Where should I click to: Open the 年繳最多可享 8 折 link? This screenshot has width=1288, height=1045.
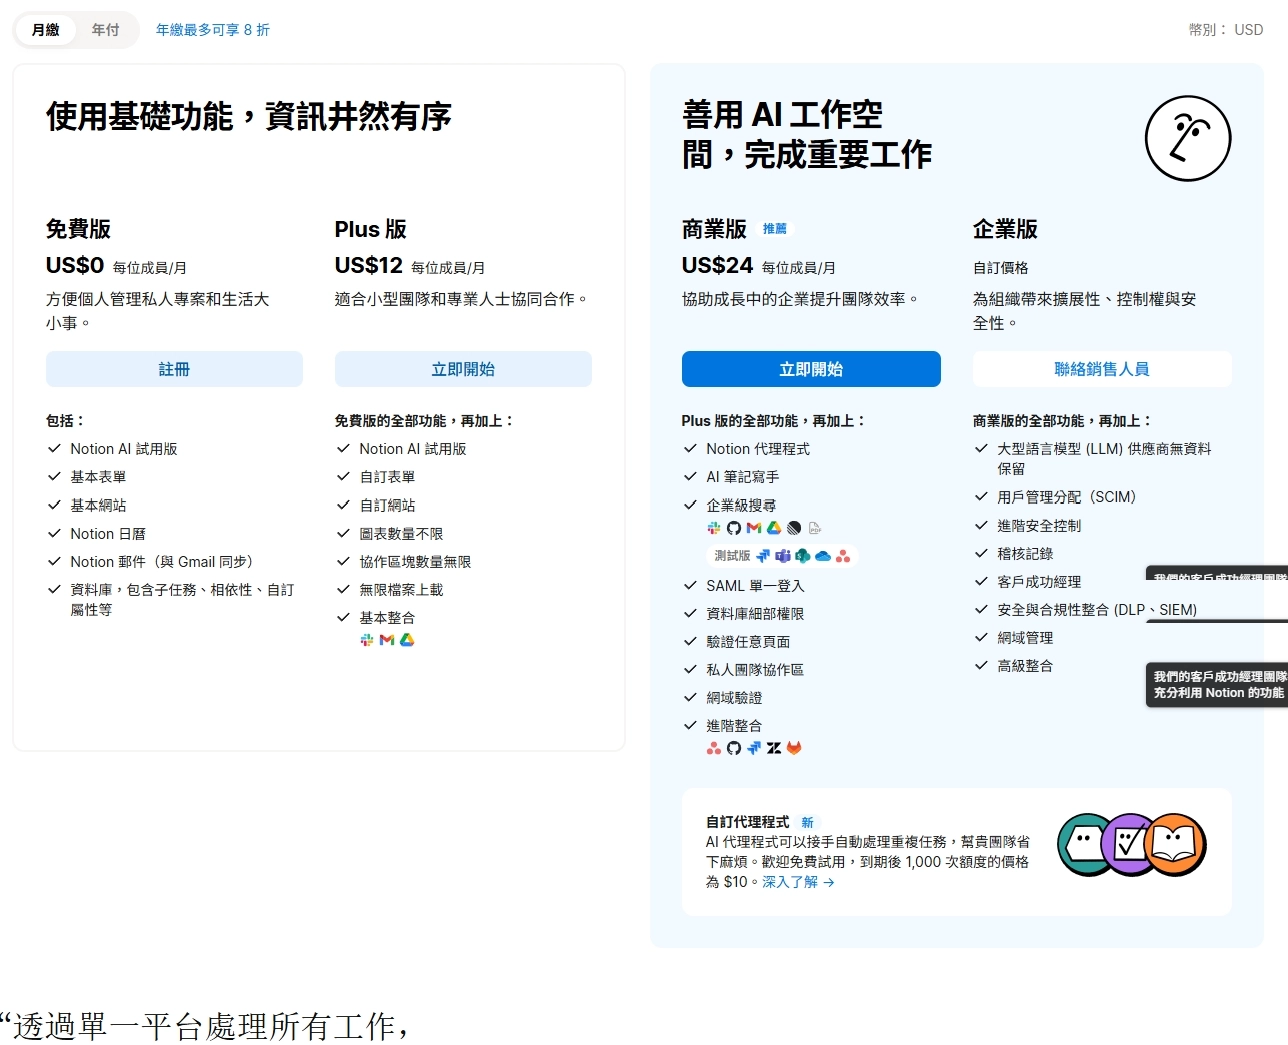click(212, 30)
